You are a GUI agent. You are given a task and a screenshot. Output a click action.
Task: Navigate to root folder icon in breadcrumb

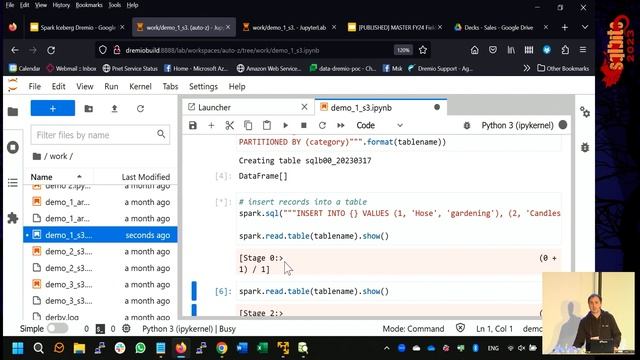tap(37, 156)
